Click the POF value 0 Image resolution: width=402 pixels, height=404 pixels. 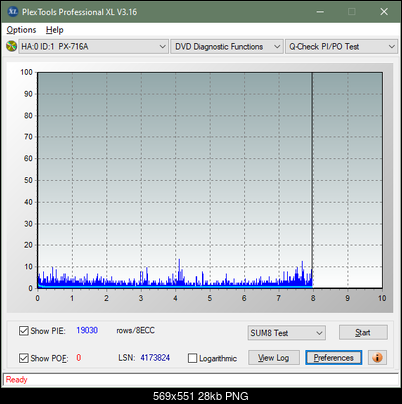(79, 358)
